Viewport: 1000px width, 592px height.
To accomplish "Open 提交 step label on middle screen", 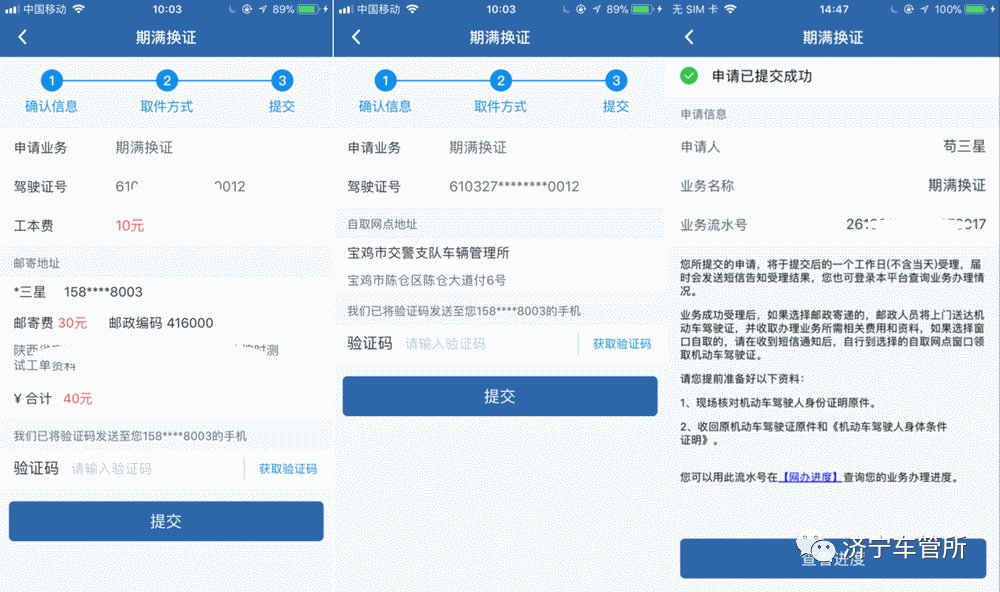I will click(616, 106).
